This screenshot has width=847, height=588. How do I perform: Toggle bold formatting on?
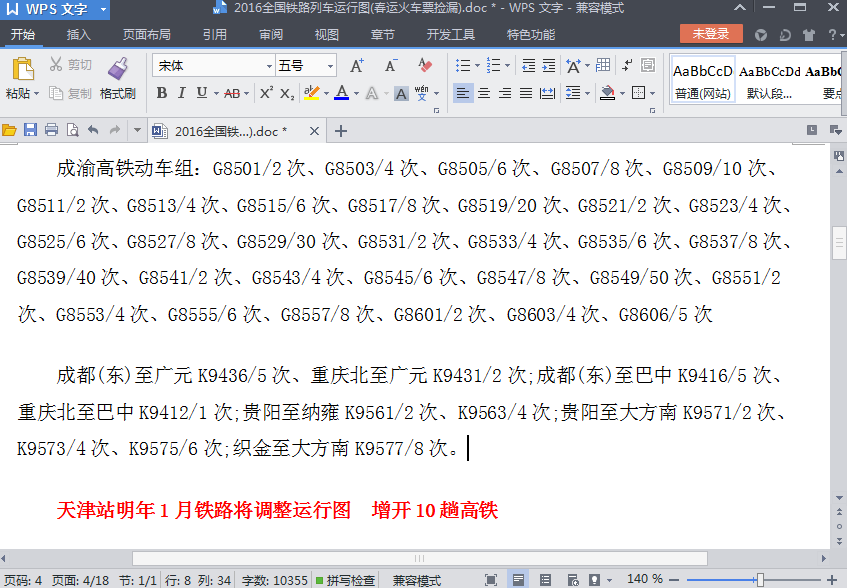pos(162,93)
